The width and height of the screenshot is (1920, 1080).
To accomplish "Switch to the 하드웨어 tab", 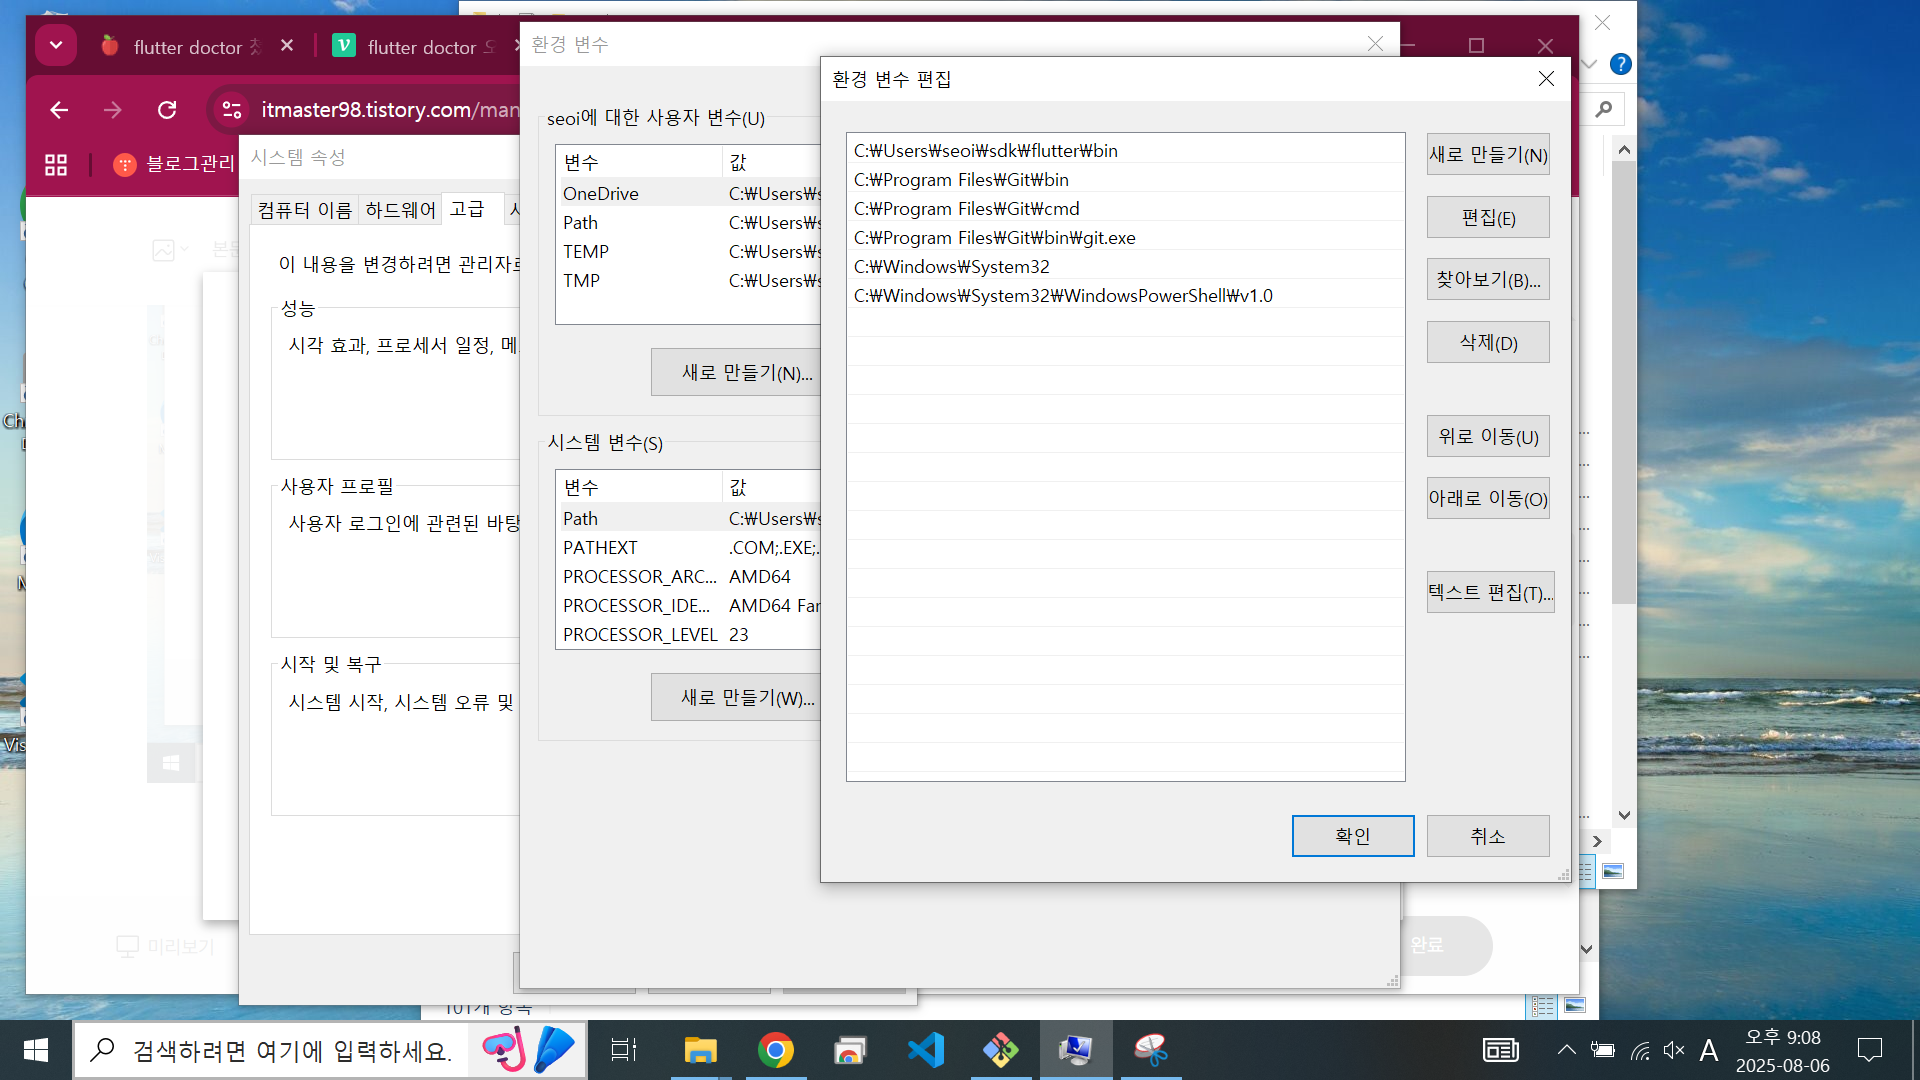I will (x=400, y=210).
